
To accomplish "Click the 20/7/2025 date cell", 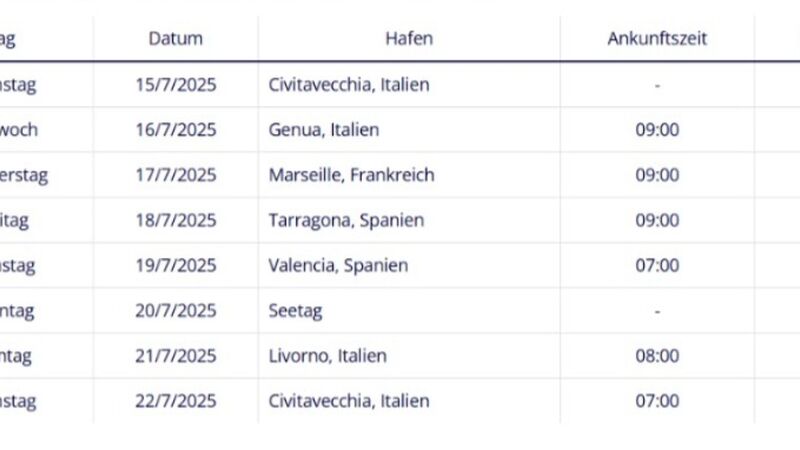I will [x=176, y=311].
